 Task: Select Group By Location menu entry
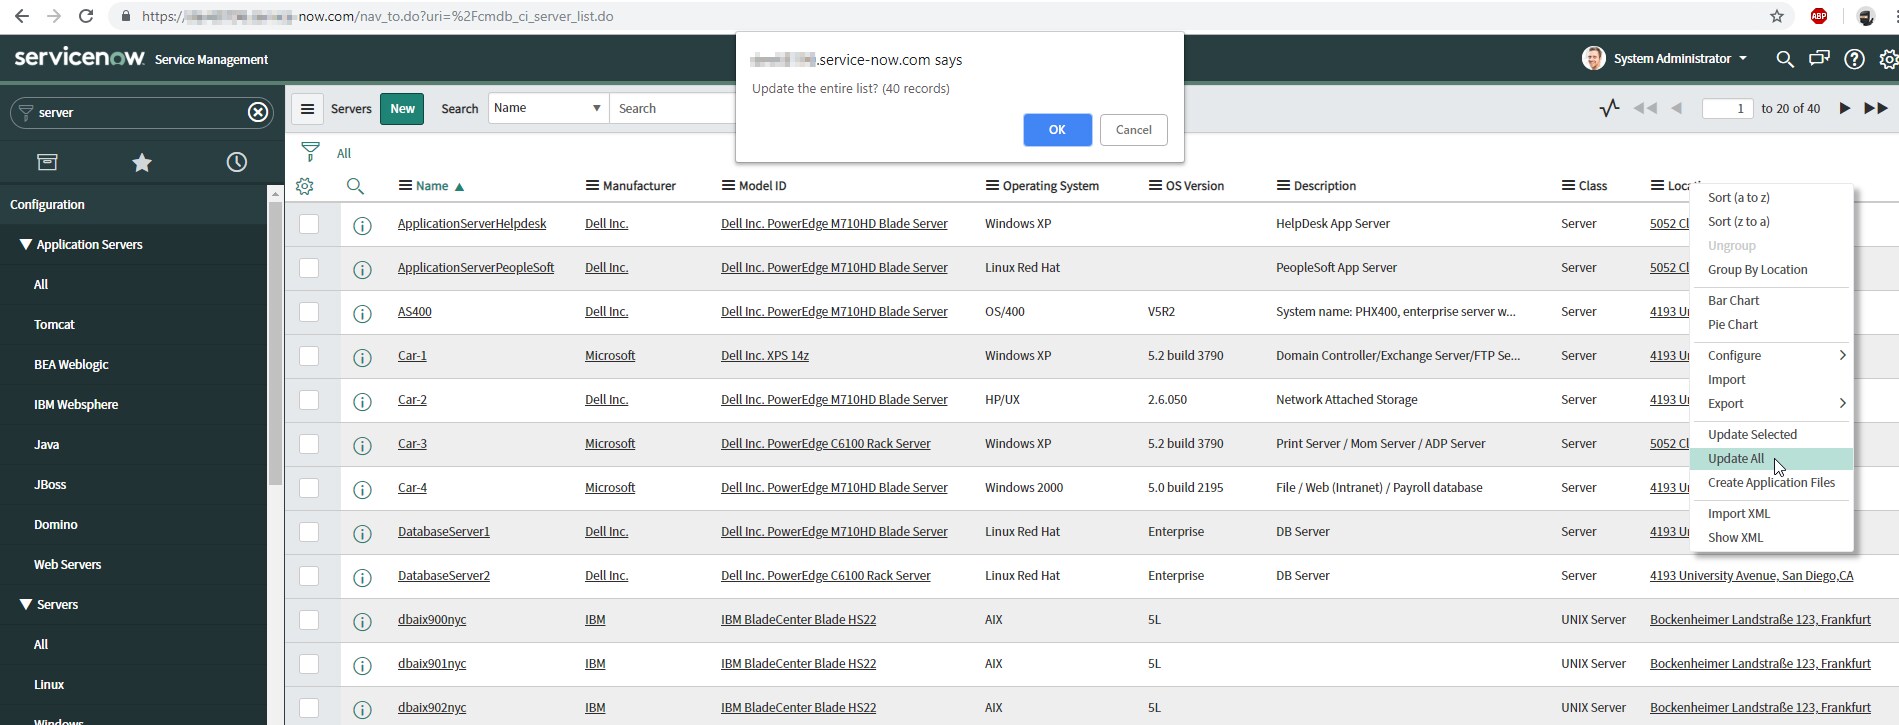(x=1771, y=269)
